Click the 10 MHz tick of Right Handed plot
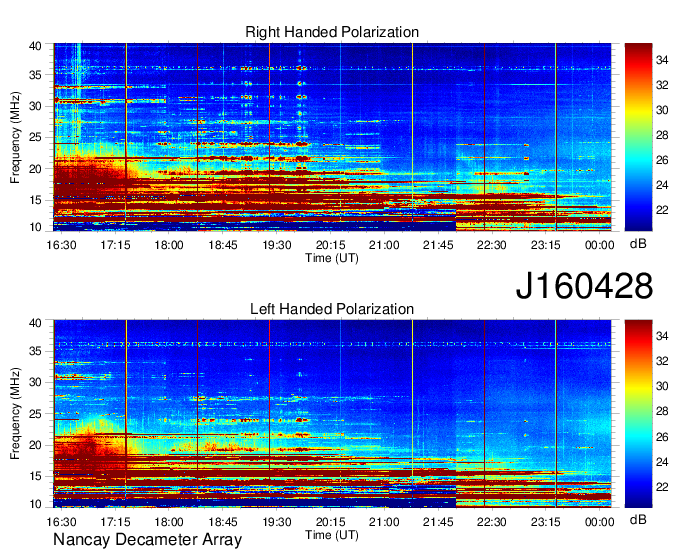This screenshot has width=680, height=552. (x=35, y=227)
